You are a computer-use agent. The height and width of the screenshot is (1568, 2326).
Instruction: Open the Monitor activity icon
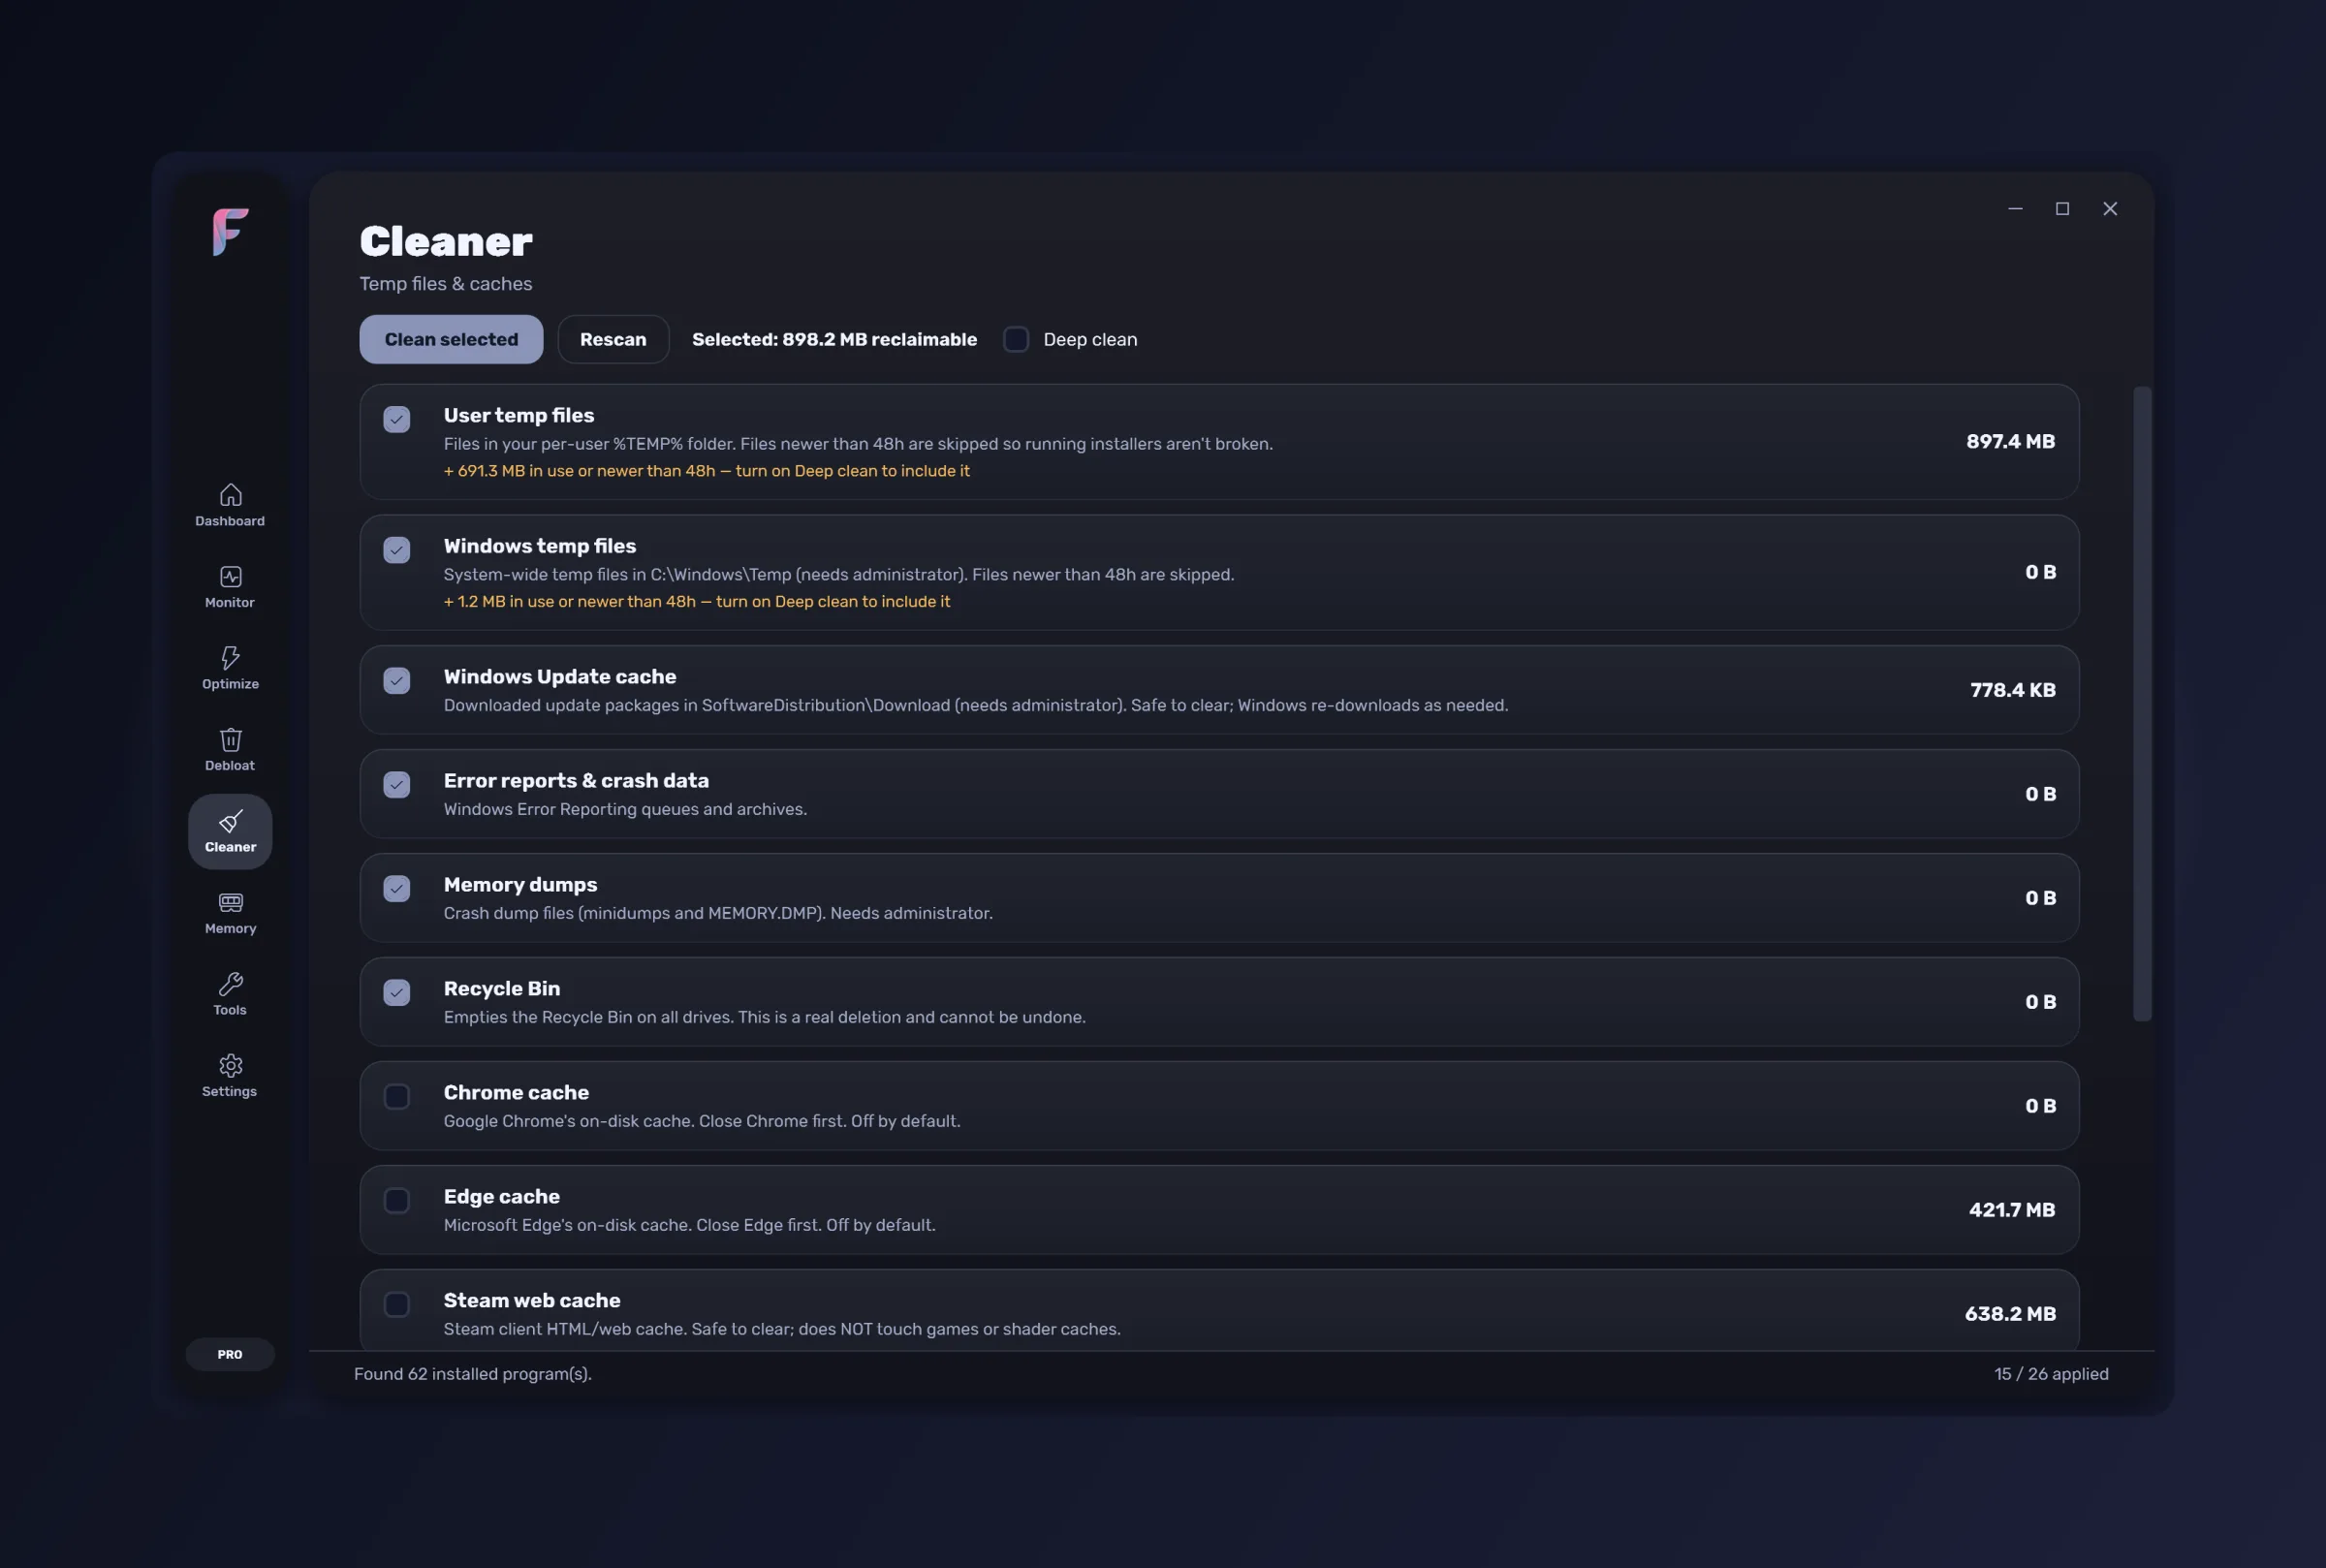pyautogui.click(x=230, y=577)
